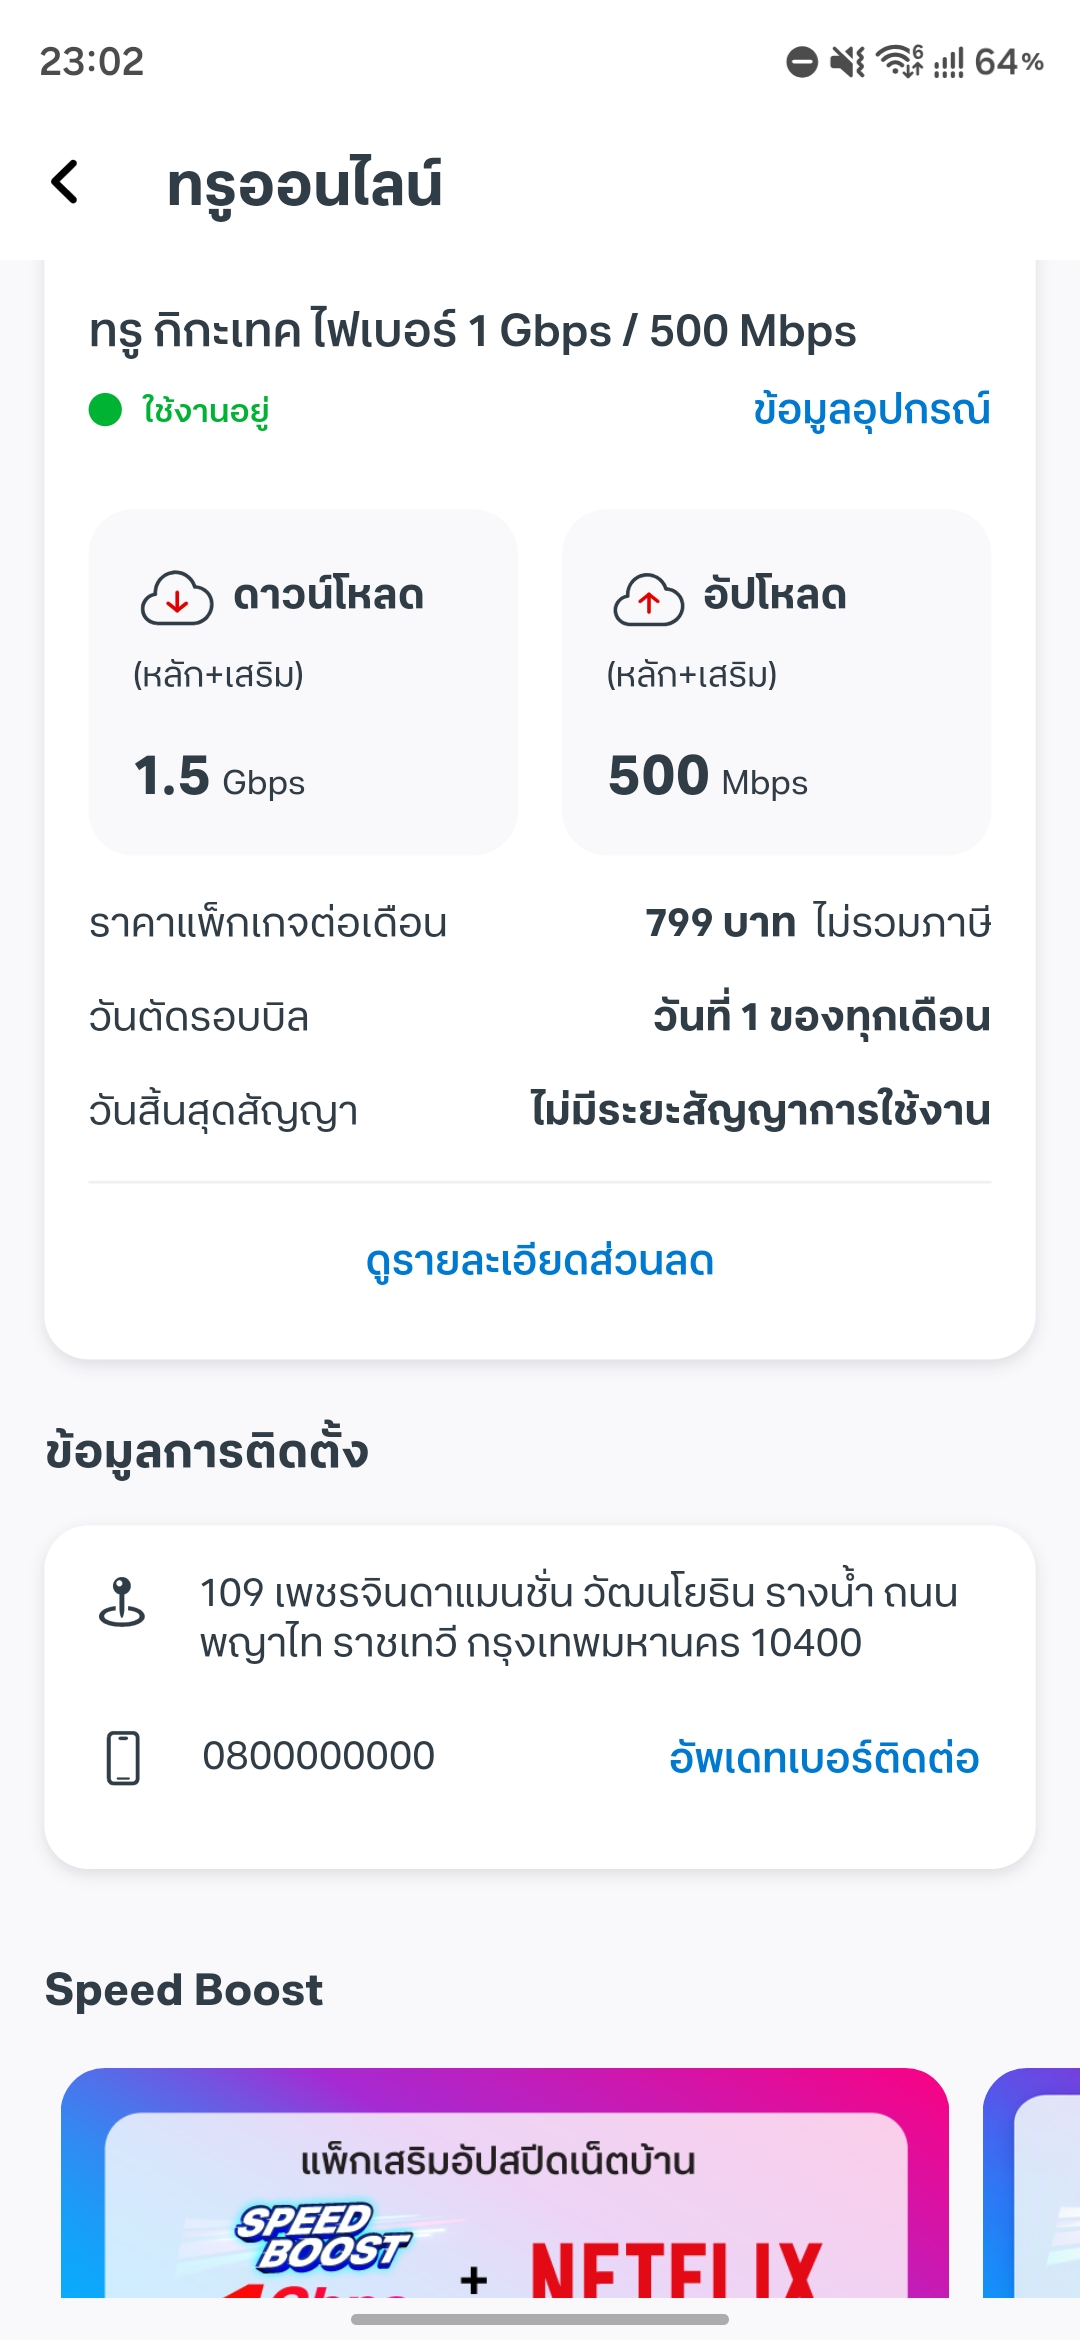Screen dimensions: 1080x2340
Task: Select the อัปโหลด 500 Mbps card
Action: click(x=776, y=682)
